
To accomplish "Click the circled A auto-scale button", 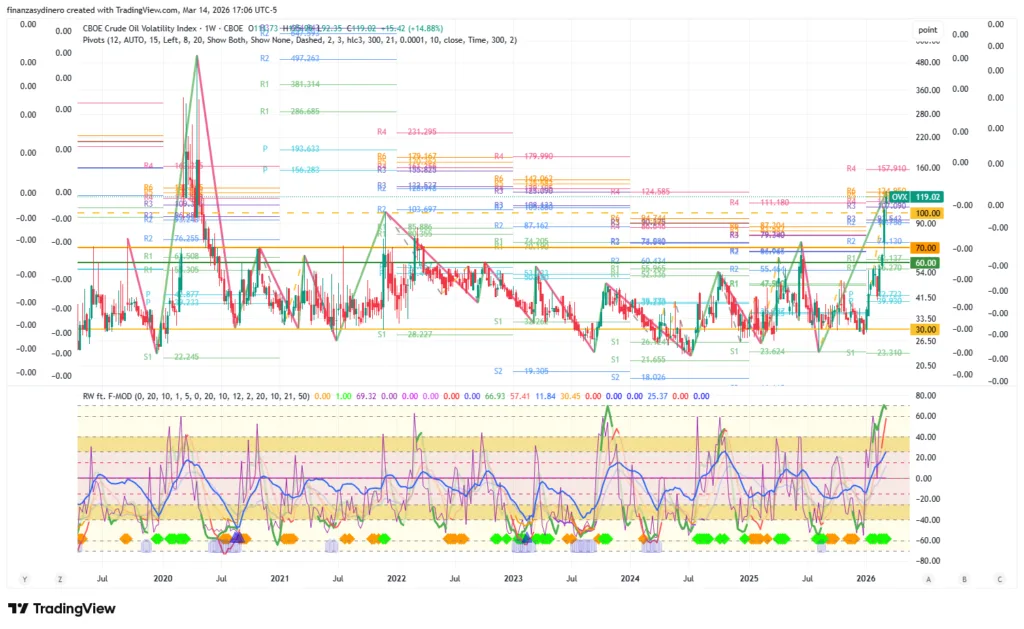I will (928, 579).
